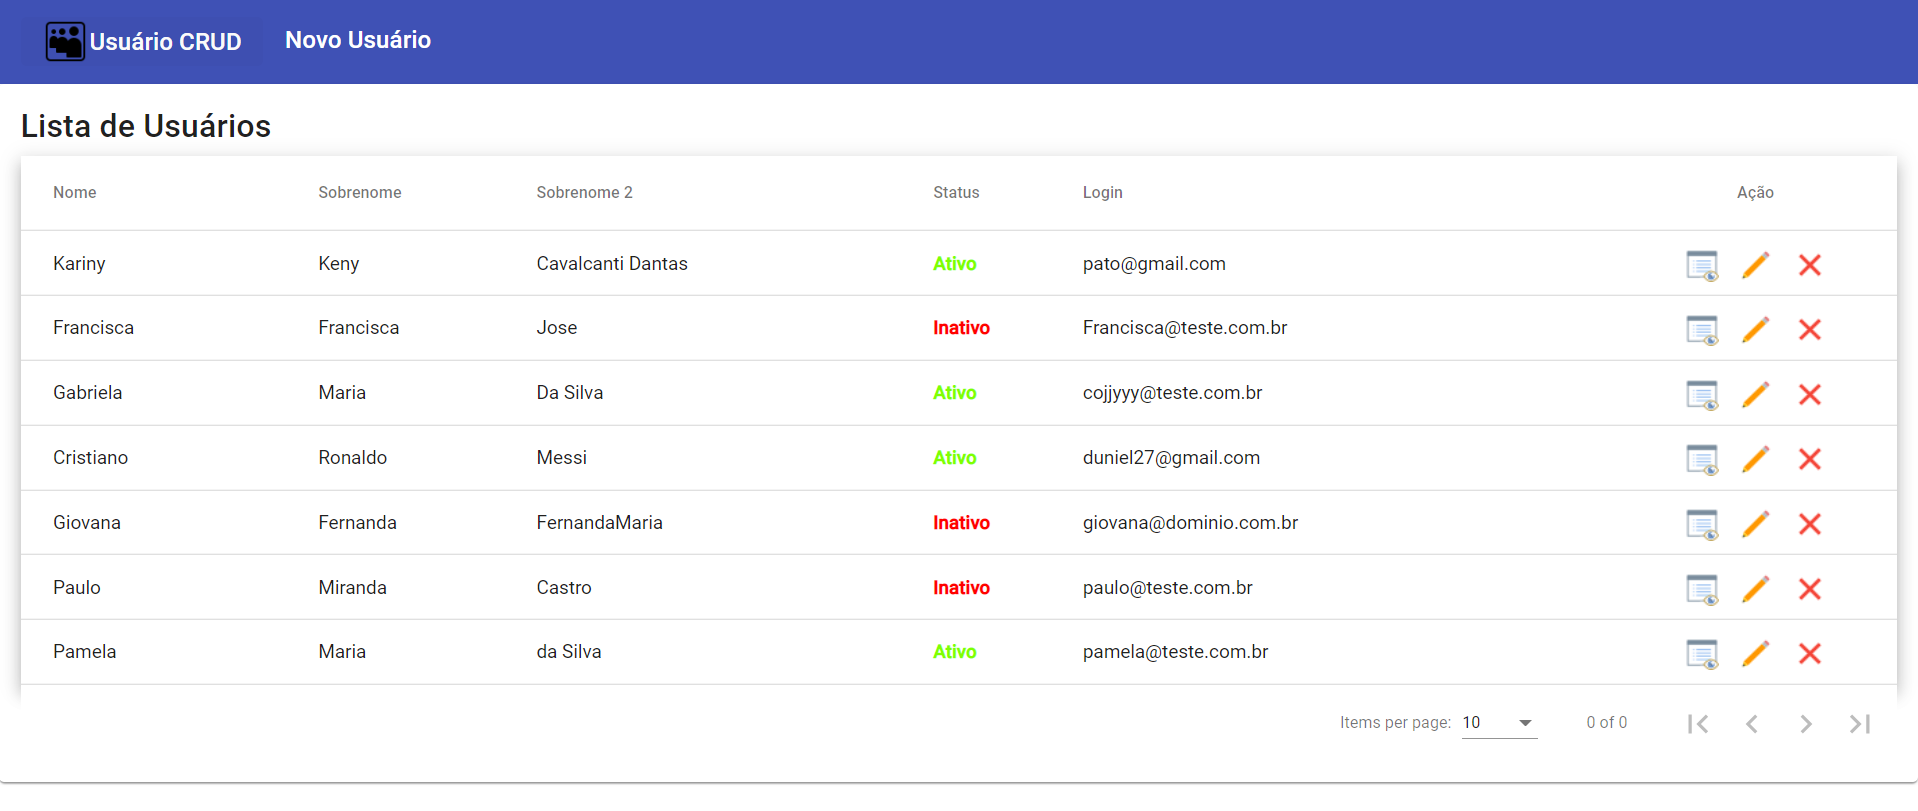The width and height of the screenshot is (1918, 811).
Task: Delete user Kariny with red X
Action: 1810,265
